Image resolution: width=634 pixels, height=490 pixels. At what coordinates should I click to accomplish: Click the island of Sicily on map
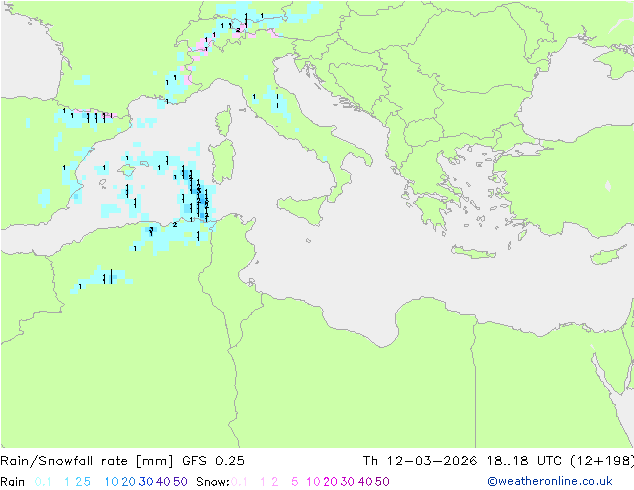point(303,208)
